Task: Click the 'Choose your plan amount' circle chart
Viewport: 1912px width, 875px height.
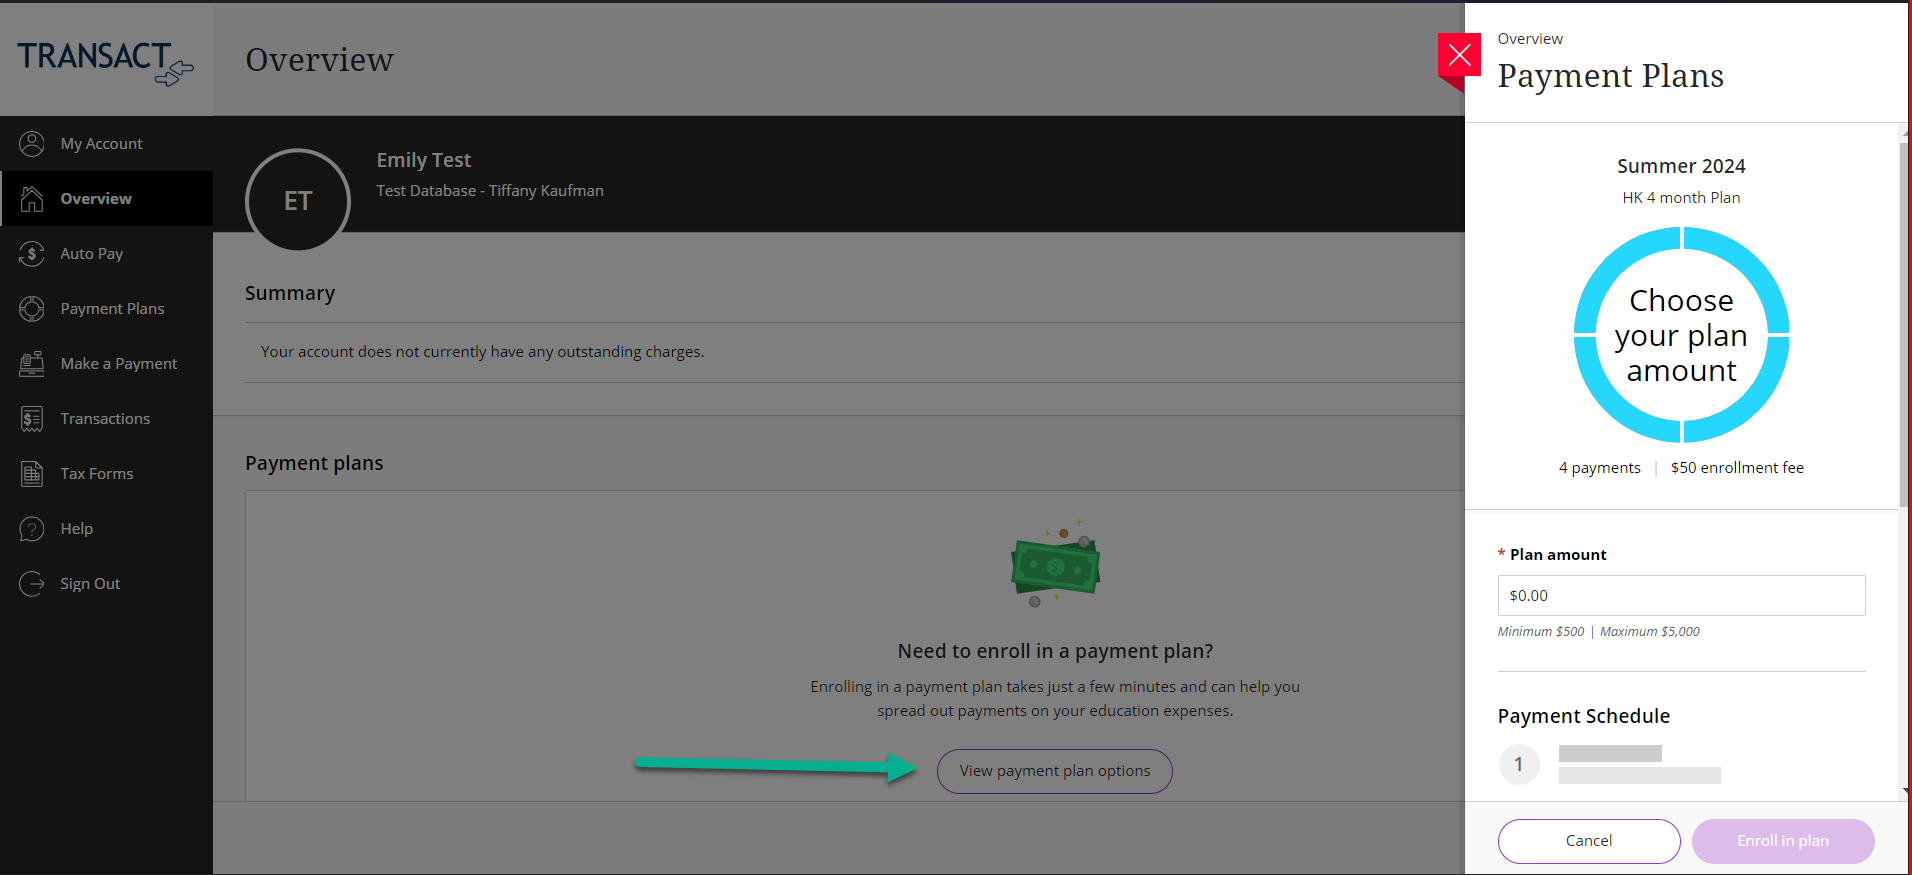Action: 1682,335
